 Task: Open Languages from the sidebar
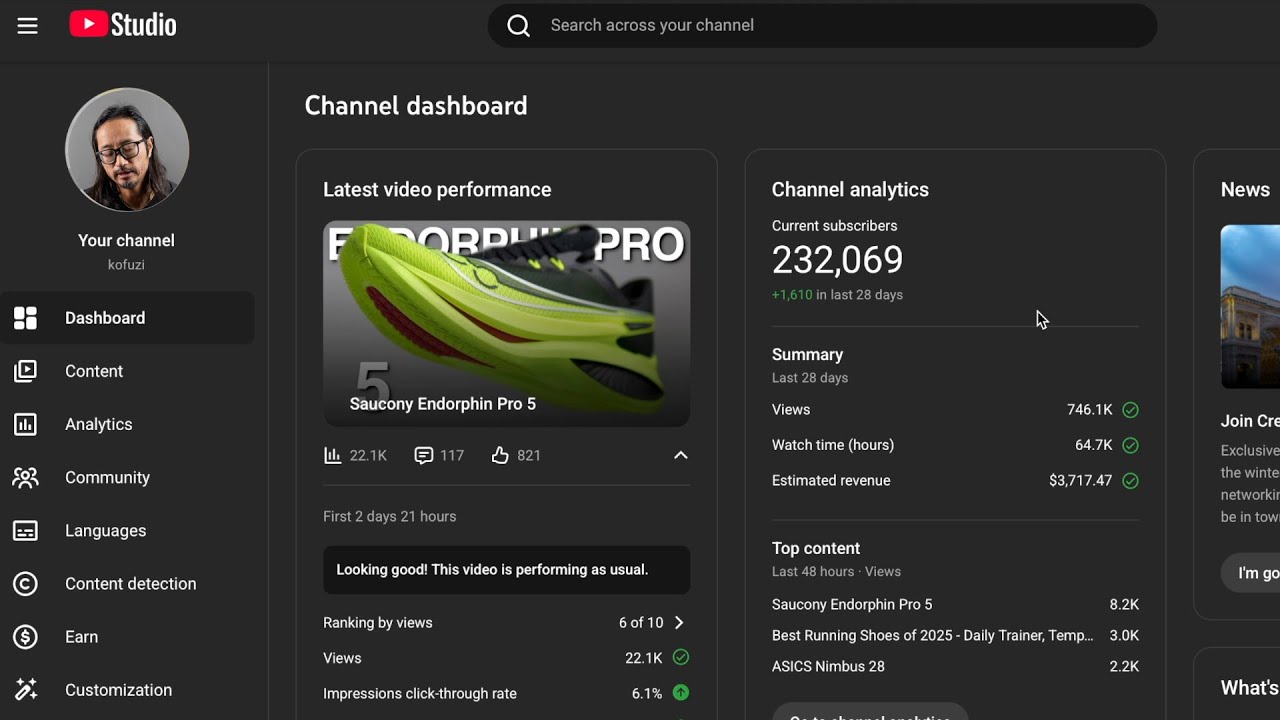pyautogui.click(x=127, y=530)
